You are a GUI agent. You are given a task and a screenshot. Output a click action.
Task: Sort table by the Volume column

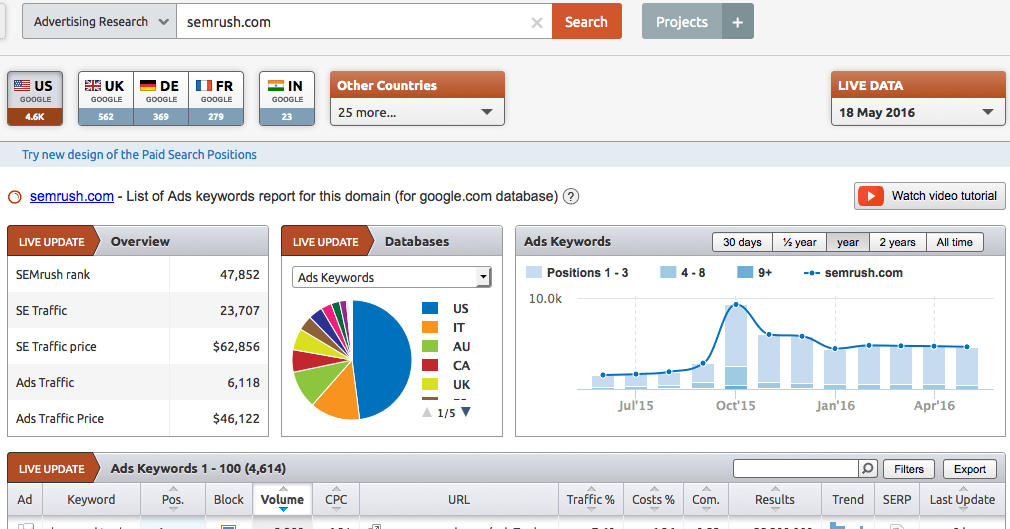point(282,500)
